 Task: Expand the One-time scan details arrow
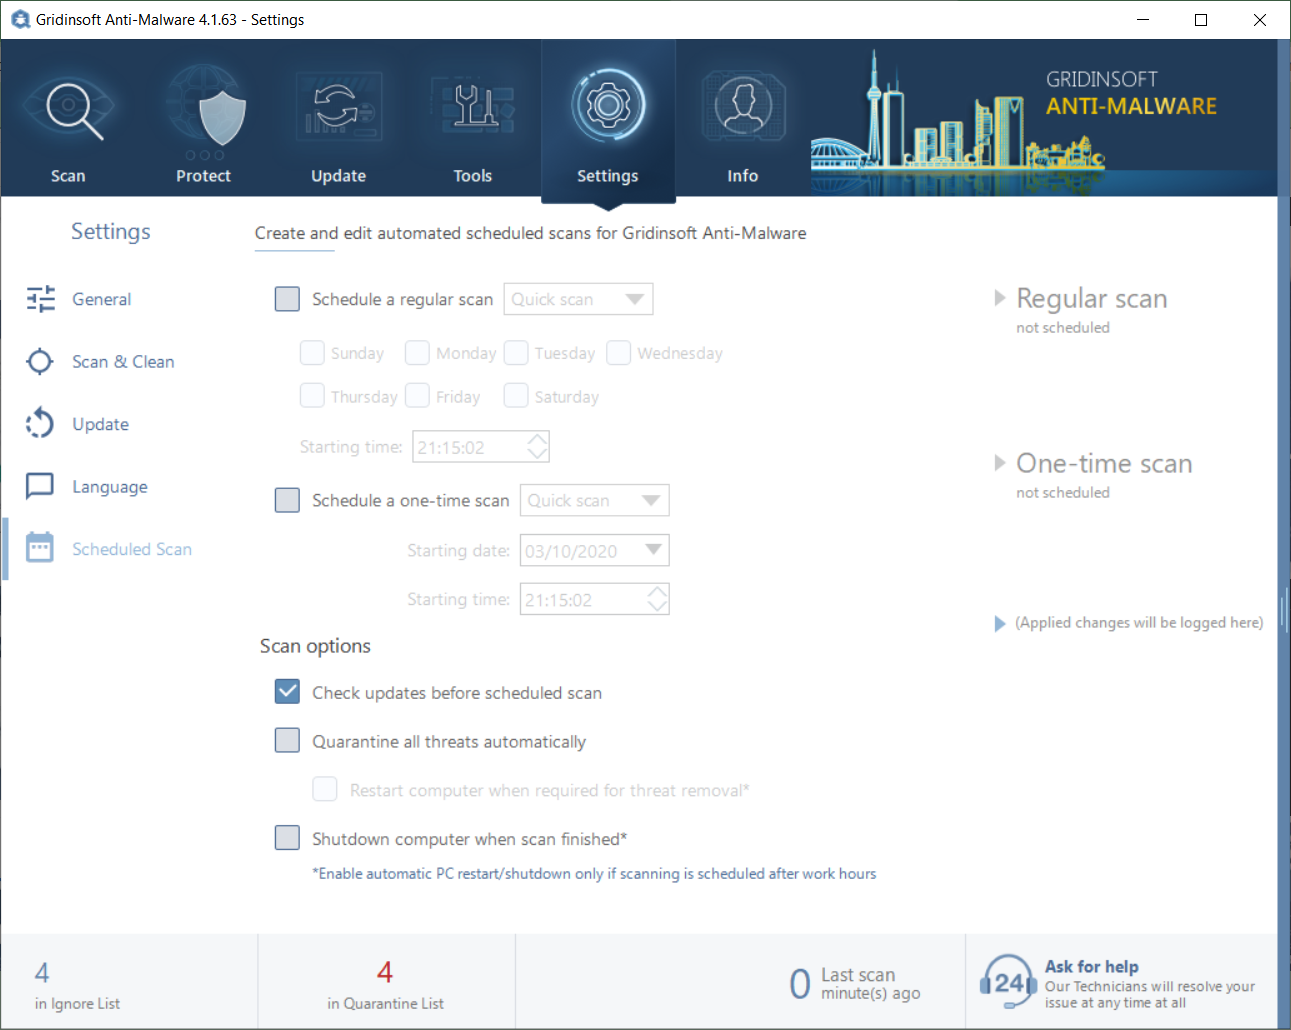tap(999, 462)
